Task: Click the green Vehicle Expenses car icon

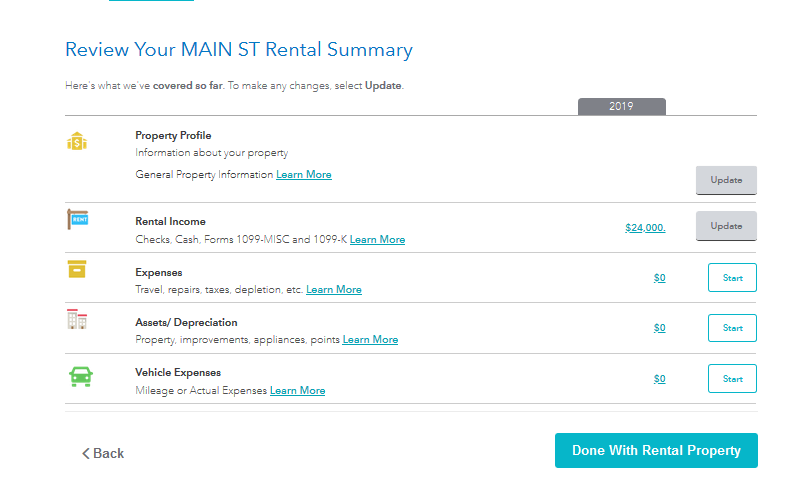Action: 81,377
